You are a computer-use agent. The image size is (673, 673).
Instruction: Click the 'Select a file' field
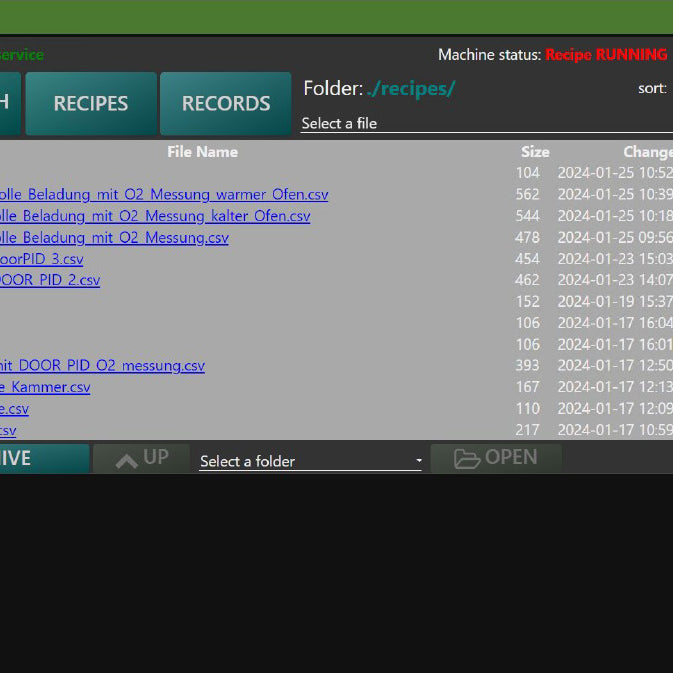pyautogui.click(x=487, y=124)
